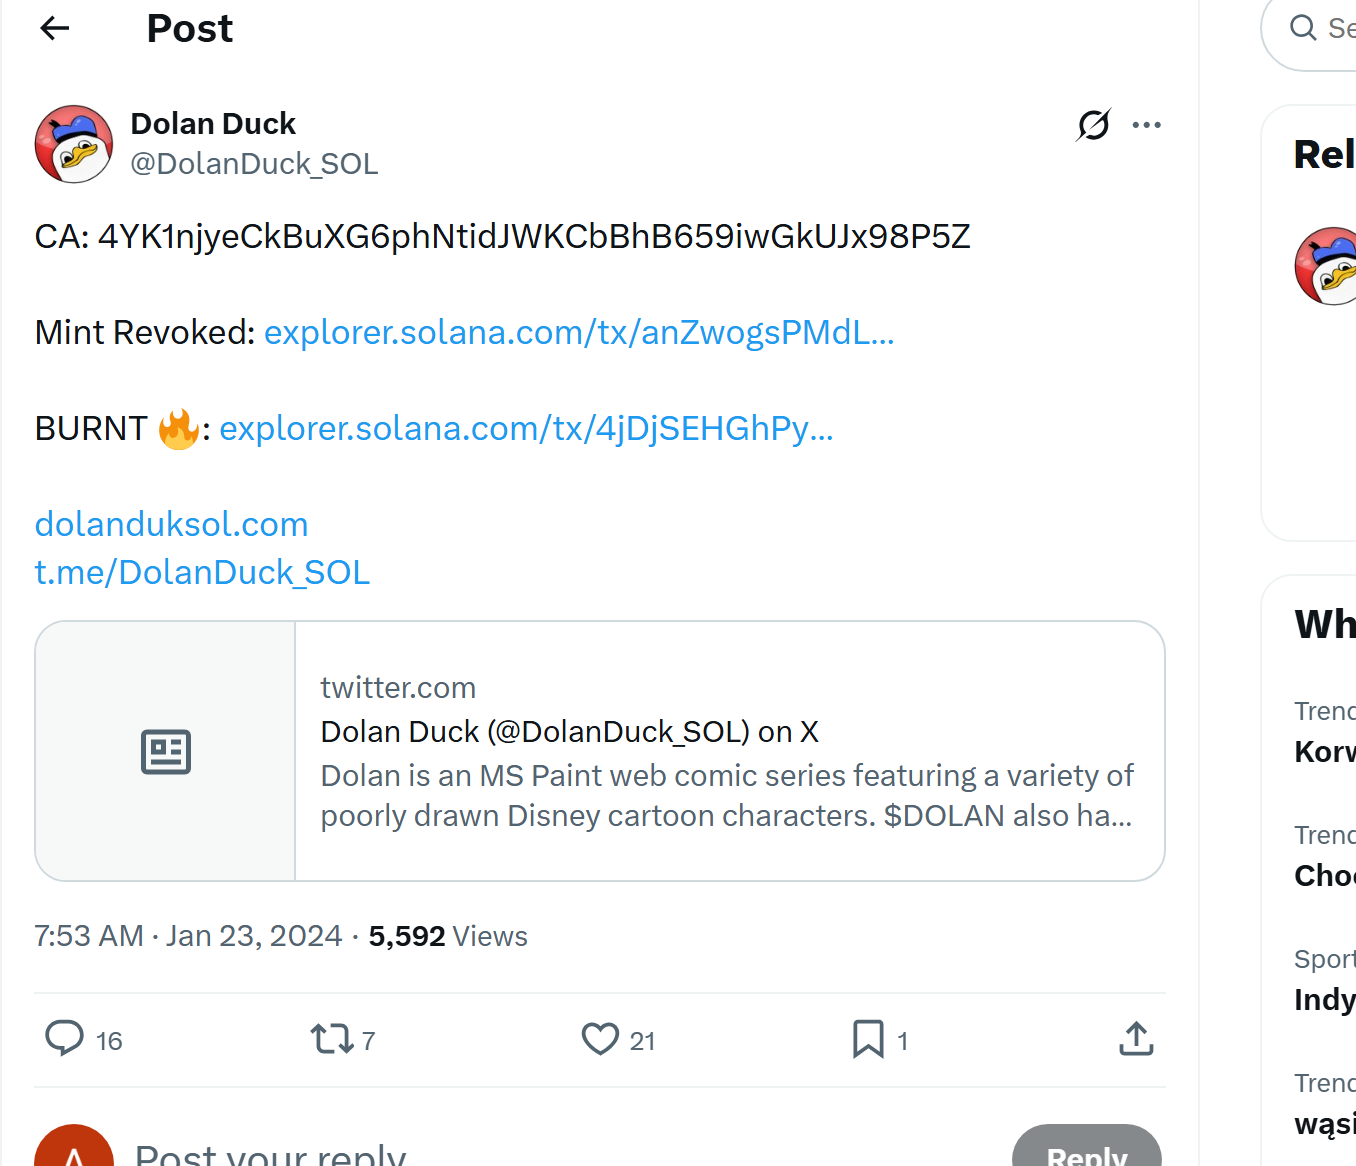Open the Mint Revoked explorer link
Viewport: 1356px width, 1166px height.
(578, 333)
